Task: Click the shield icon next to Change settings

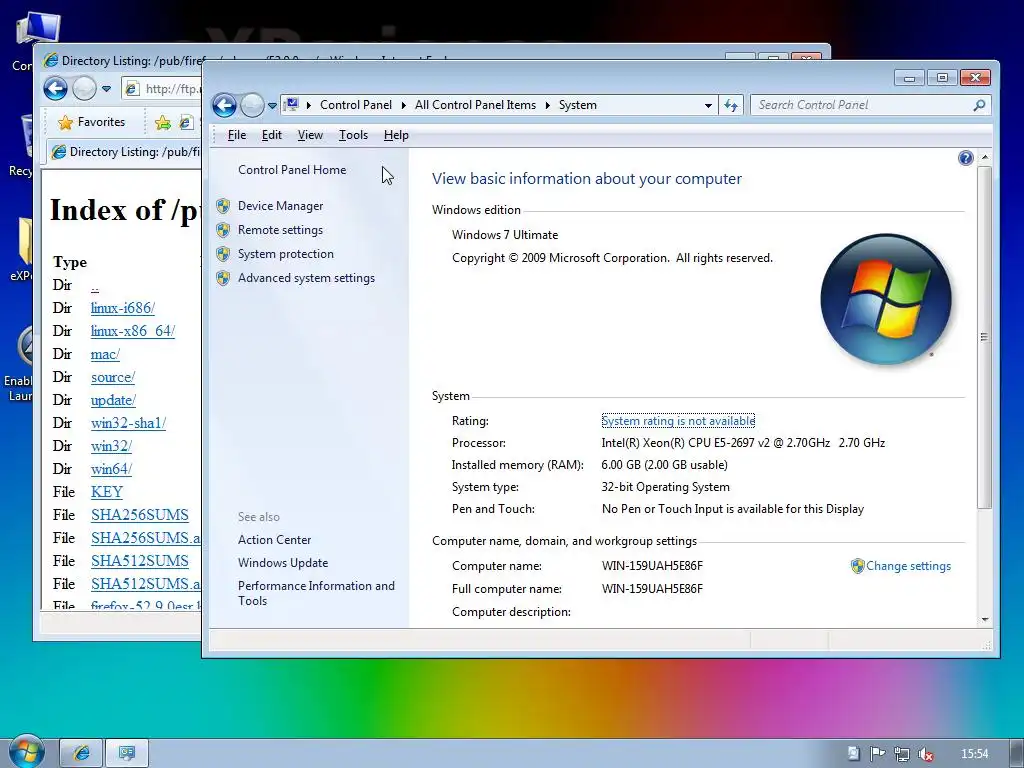Action: point(857,566)
